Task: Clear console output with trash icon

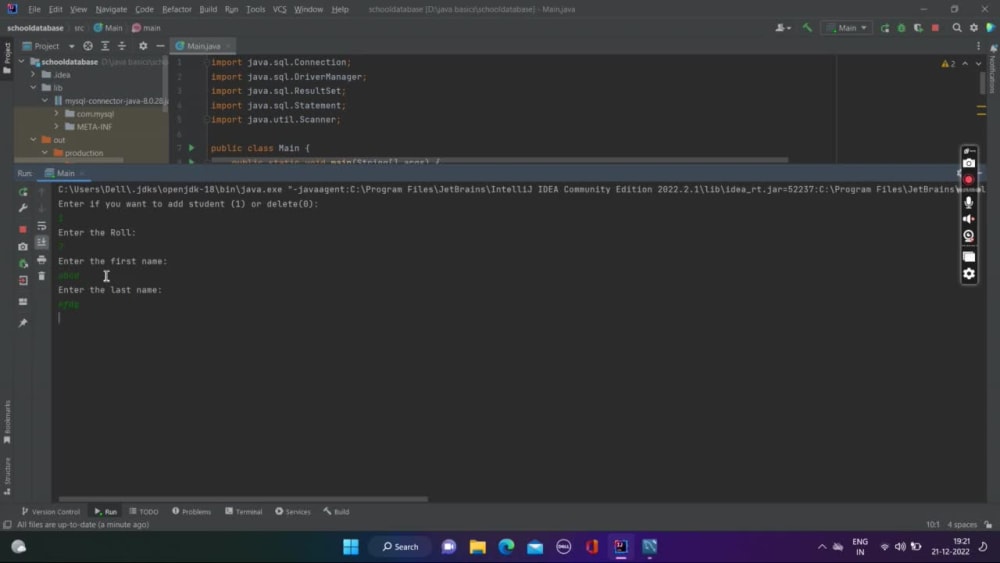Action: (41, 276)
